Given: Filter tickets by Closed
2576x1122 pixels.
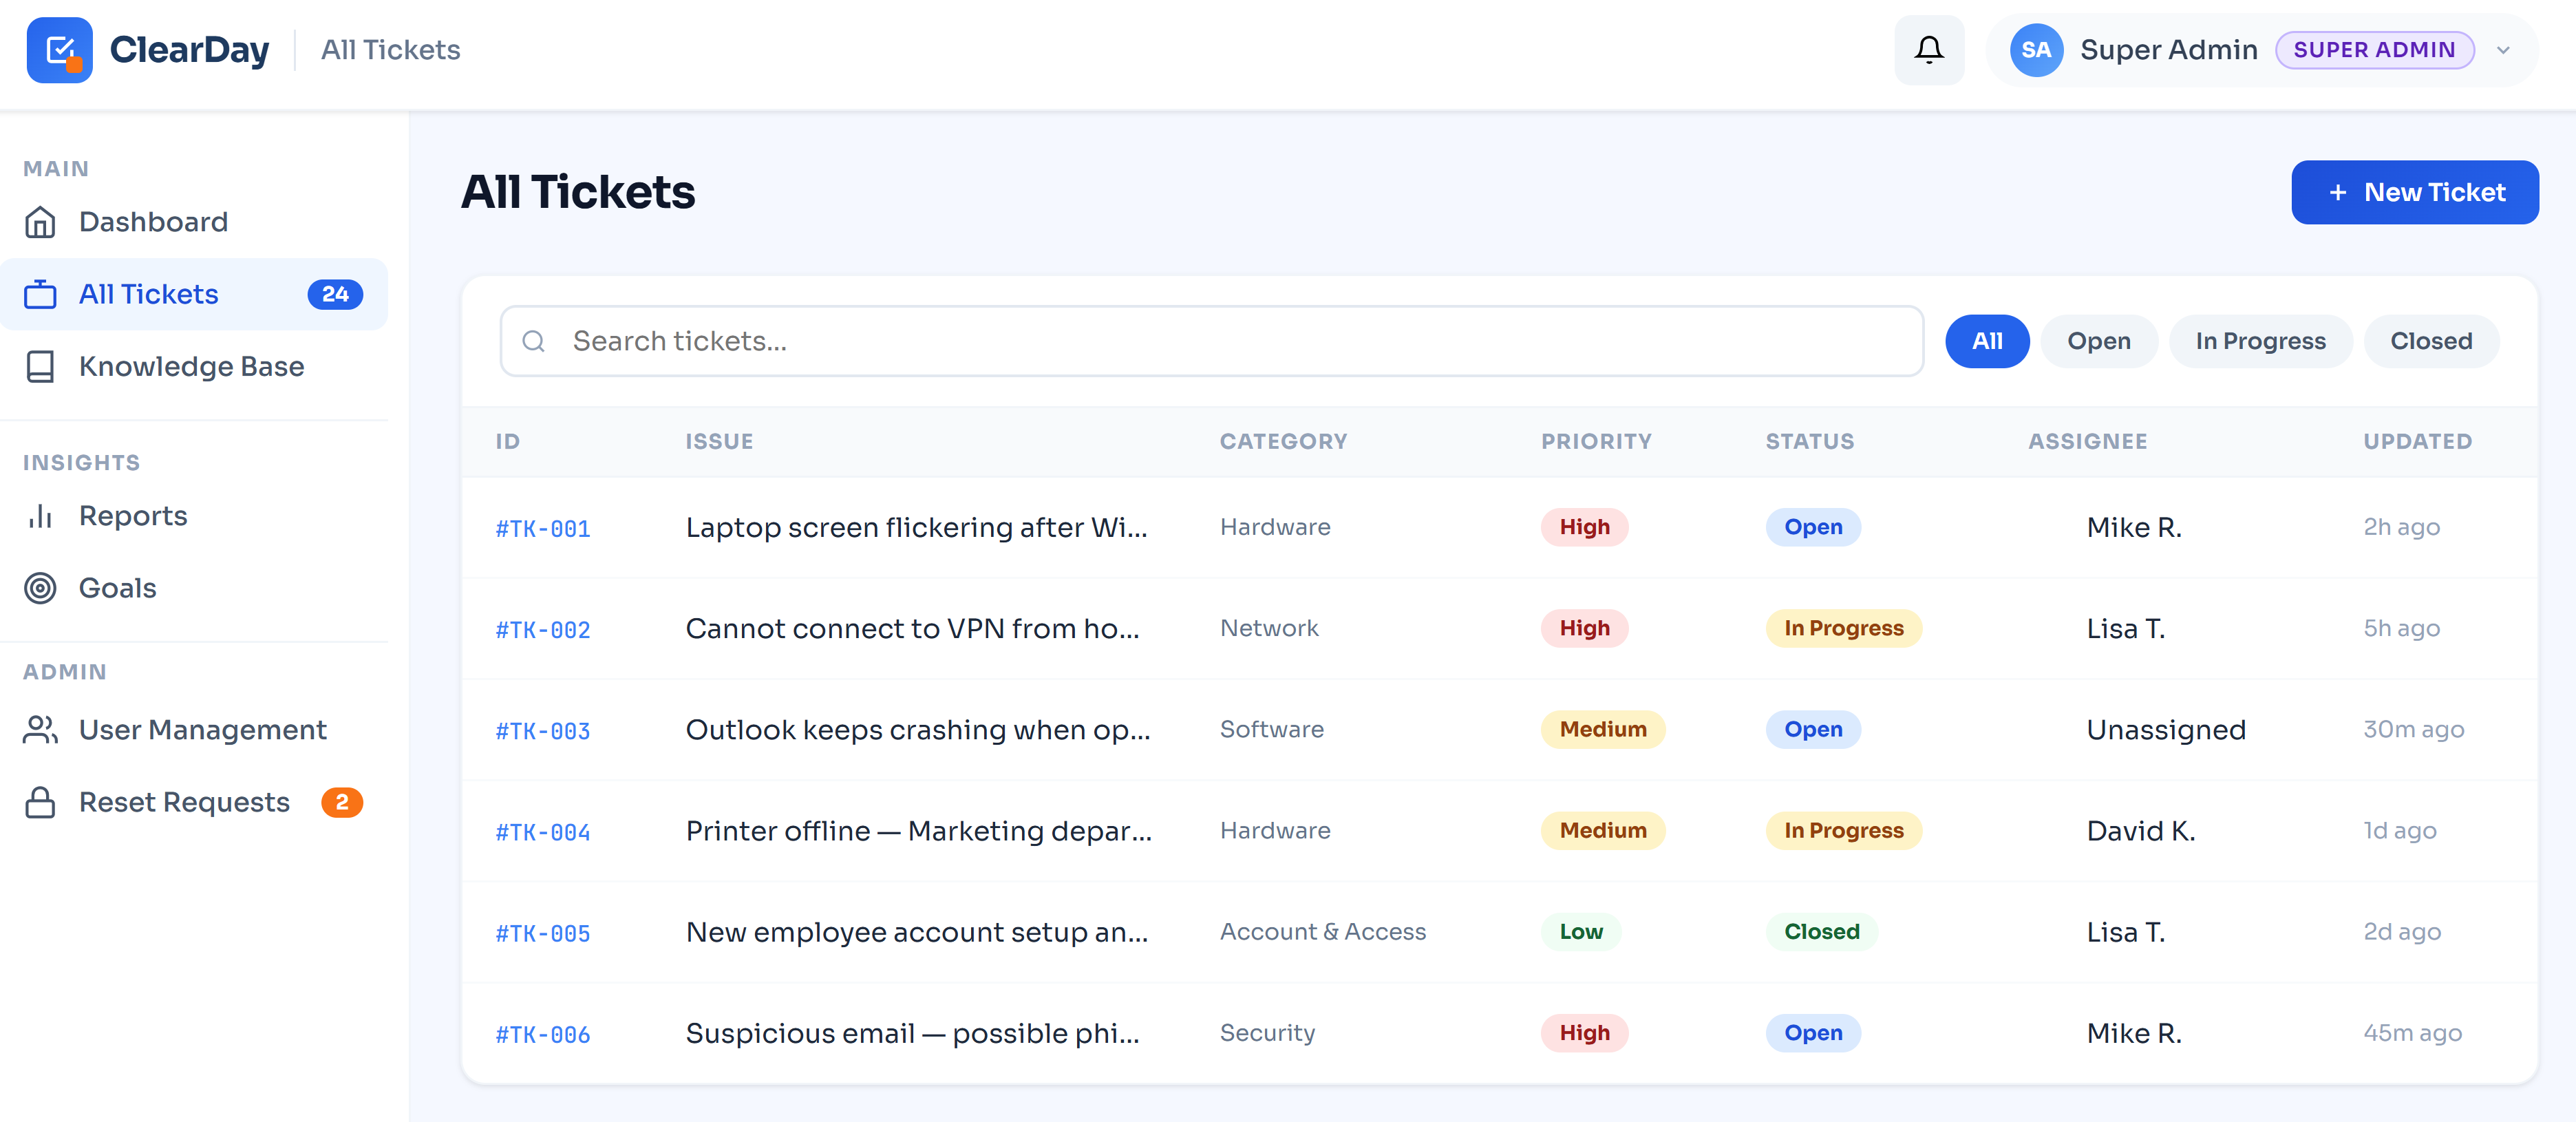Looking at the screenshot, I should pyautogui.click(x=2431, y=341).
